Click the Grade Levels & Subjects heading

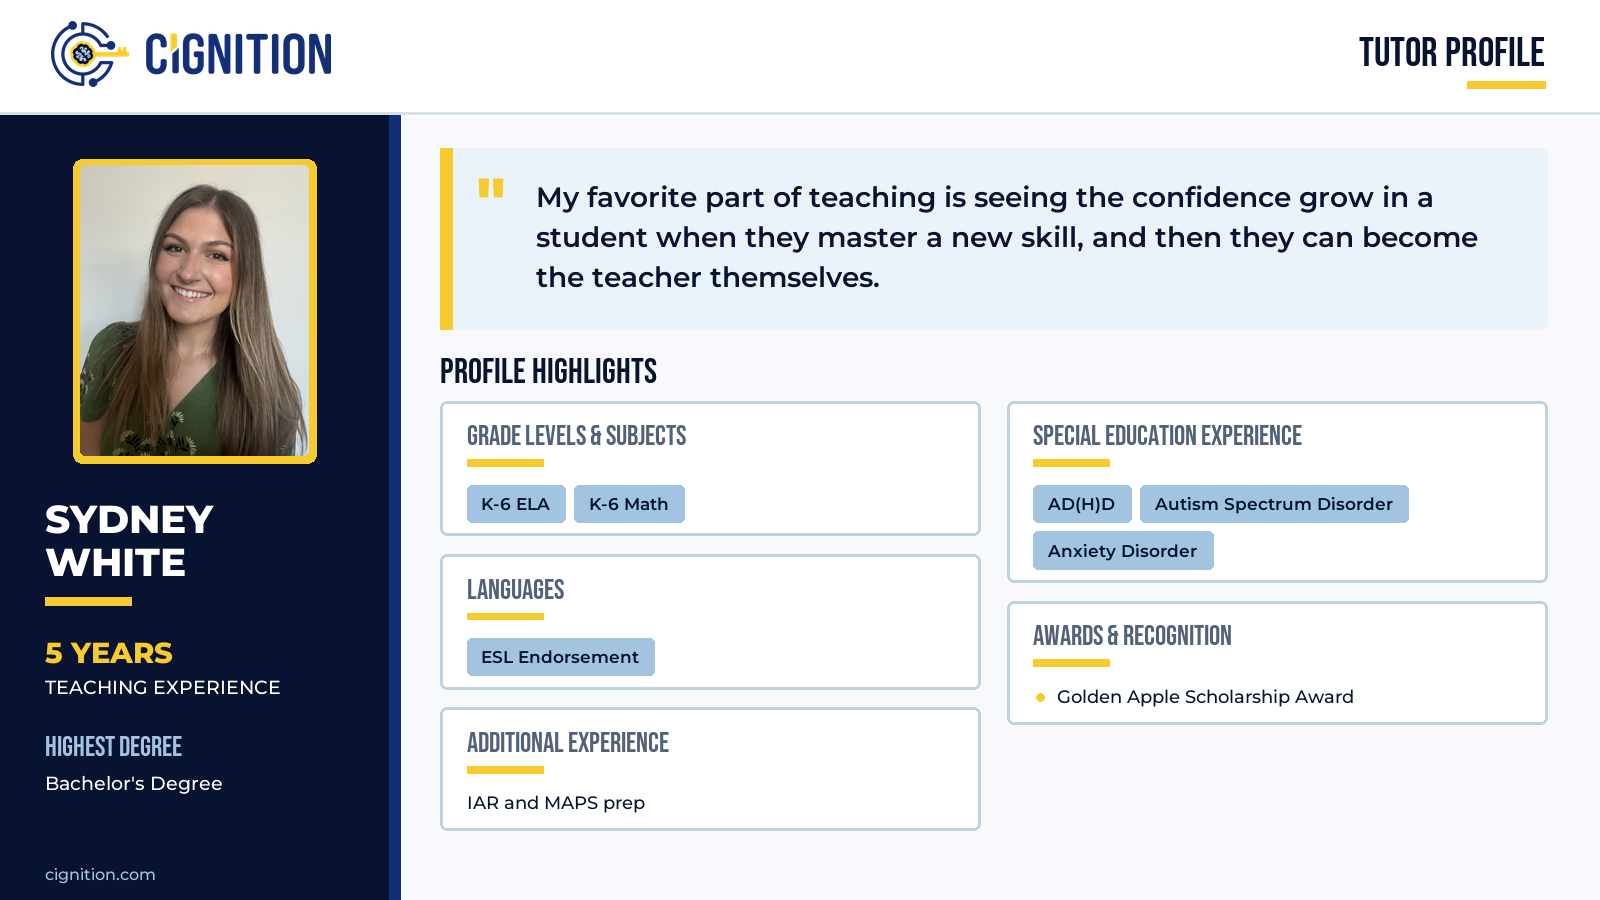[x=576, y=436]
